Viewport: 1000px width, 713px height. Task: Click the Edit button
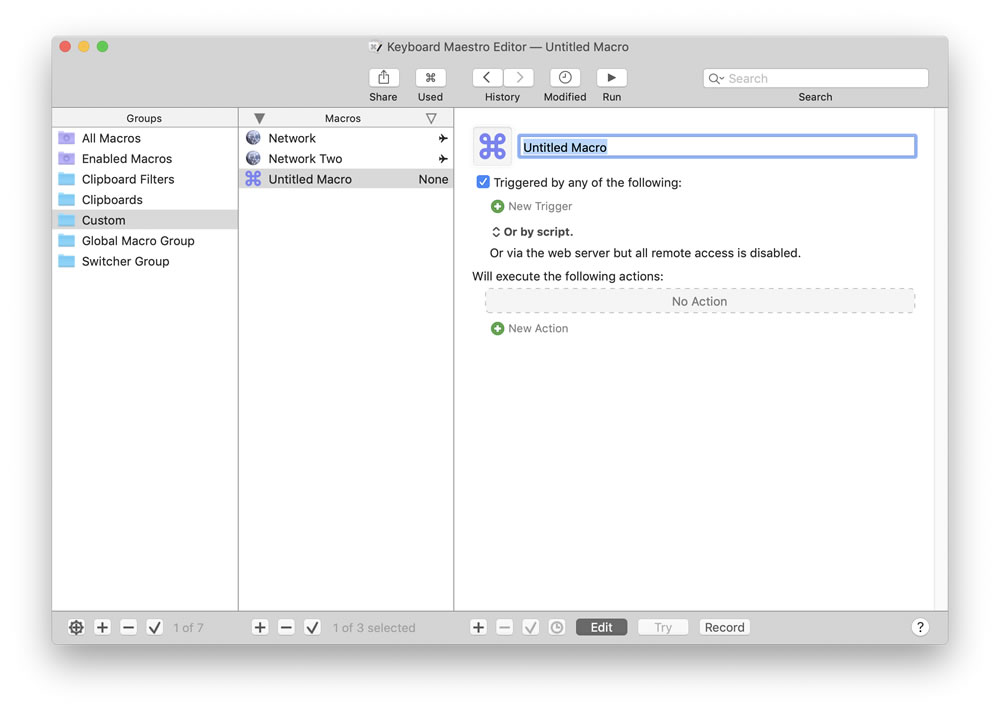[601, 628]
